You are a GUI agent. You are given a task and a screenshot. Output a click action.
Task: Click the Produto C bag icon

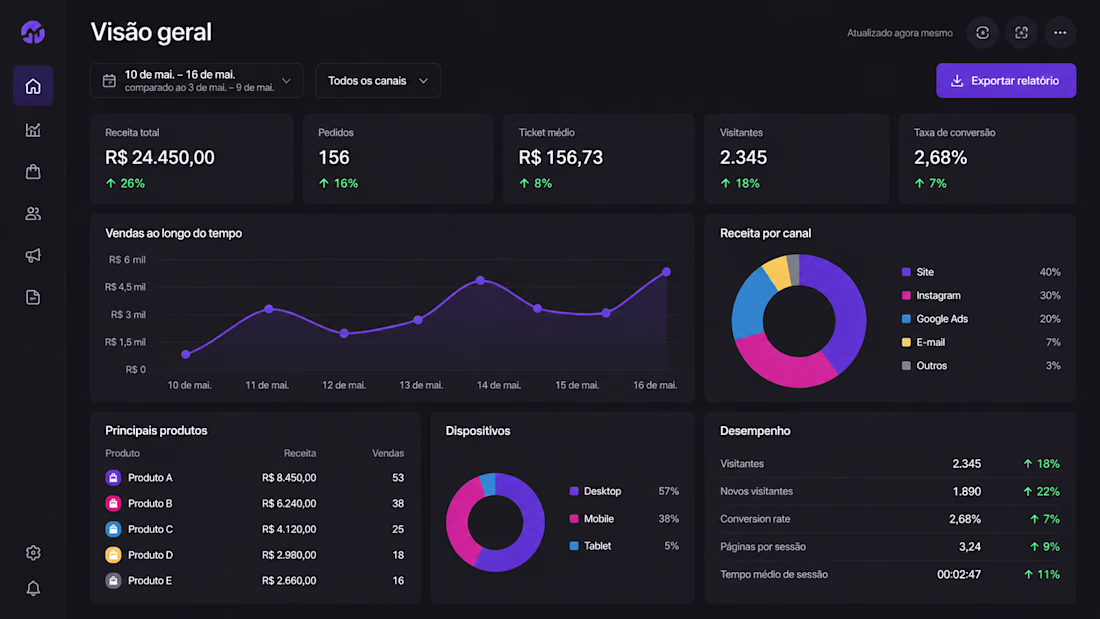113,529
